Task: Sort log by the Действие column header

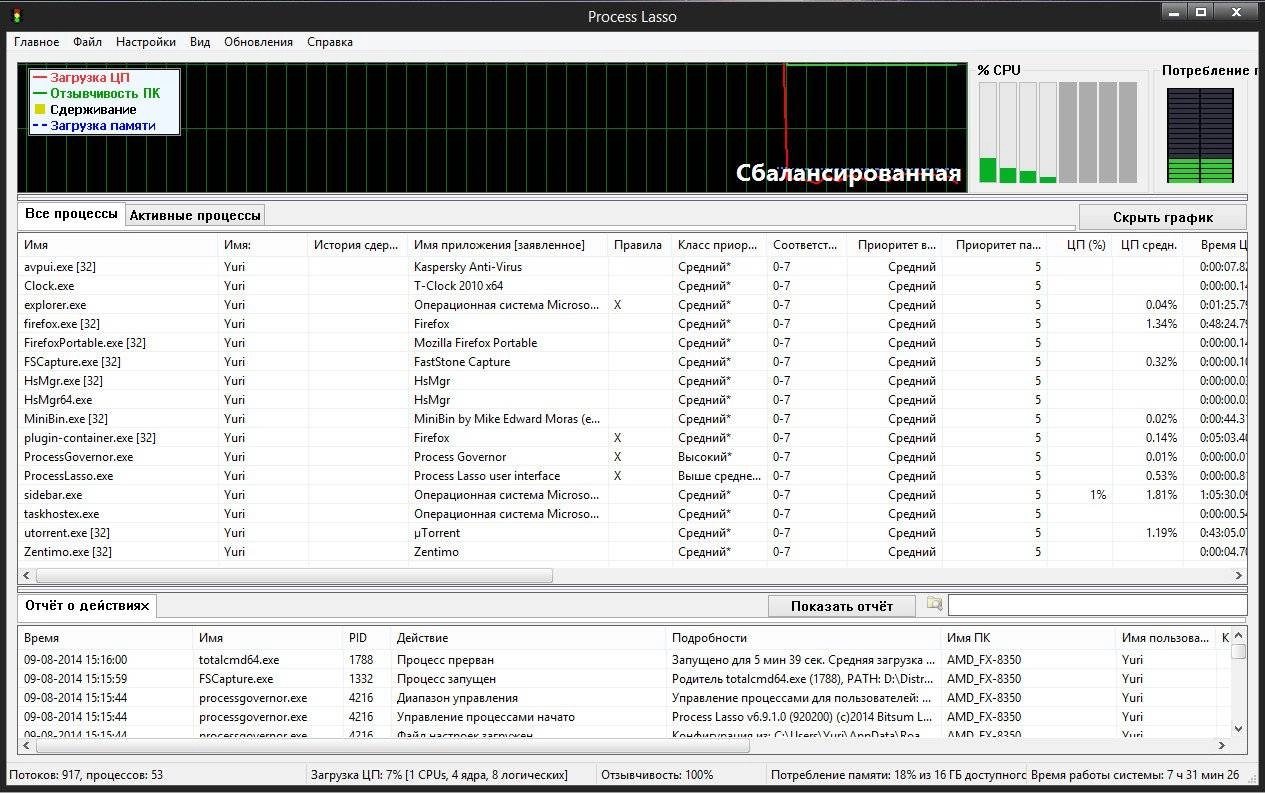Action: pos(528,637)
